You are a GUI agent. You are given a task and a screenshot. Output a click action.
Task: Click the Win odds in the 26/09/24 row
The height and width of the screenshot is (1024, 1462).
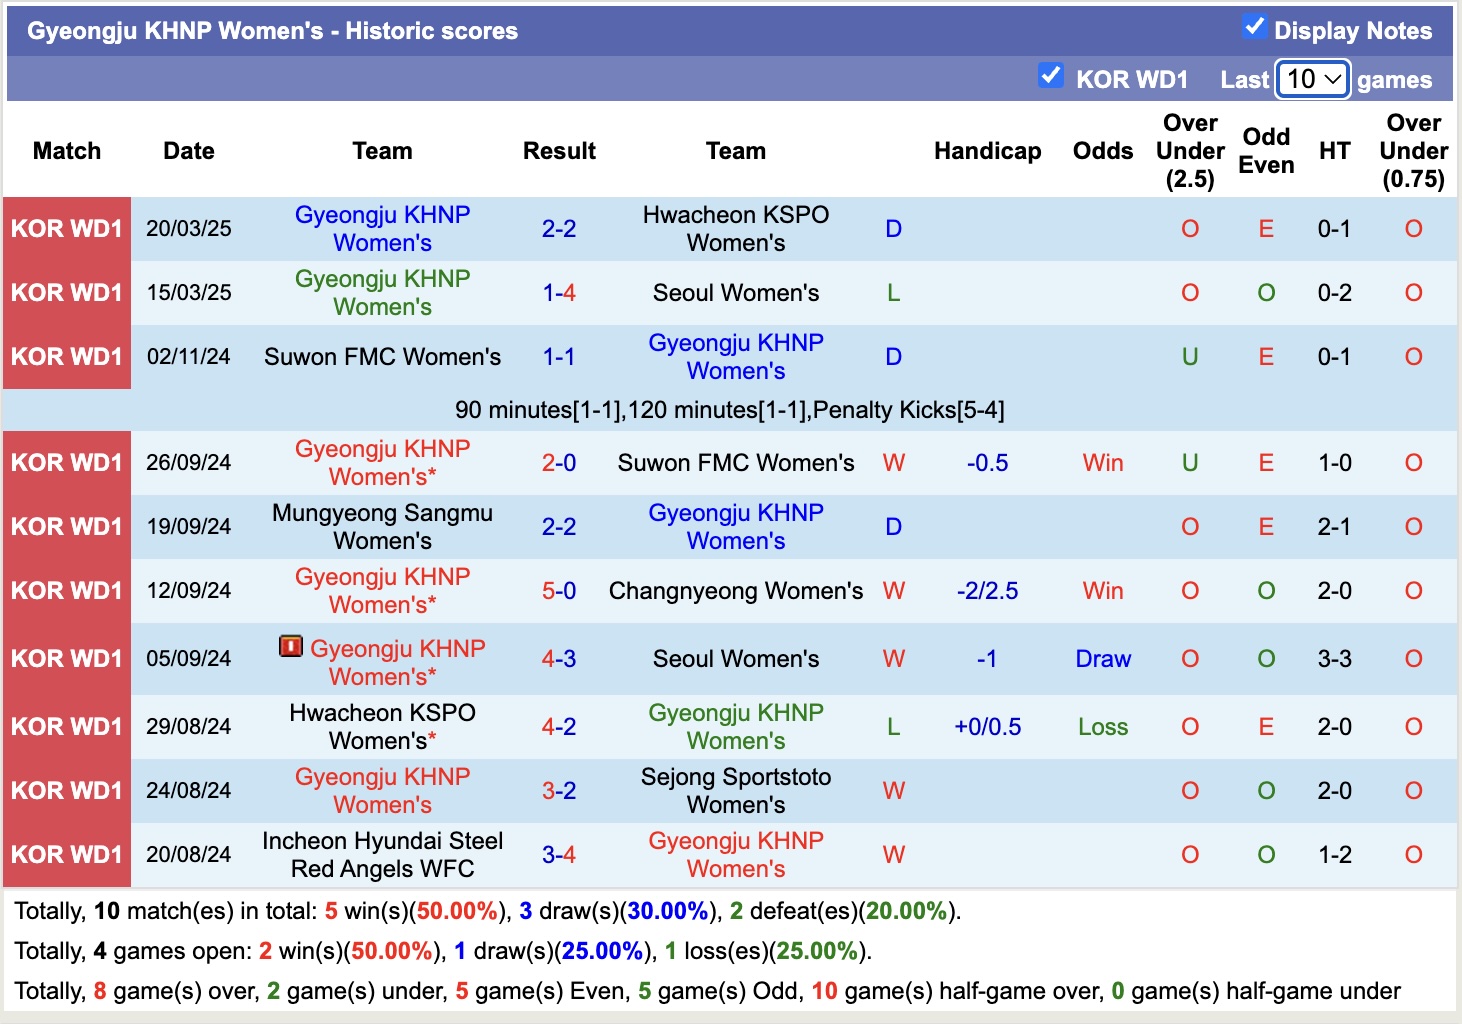[x=1102, y=462]
